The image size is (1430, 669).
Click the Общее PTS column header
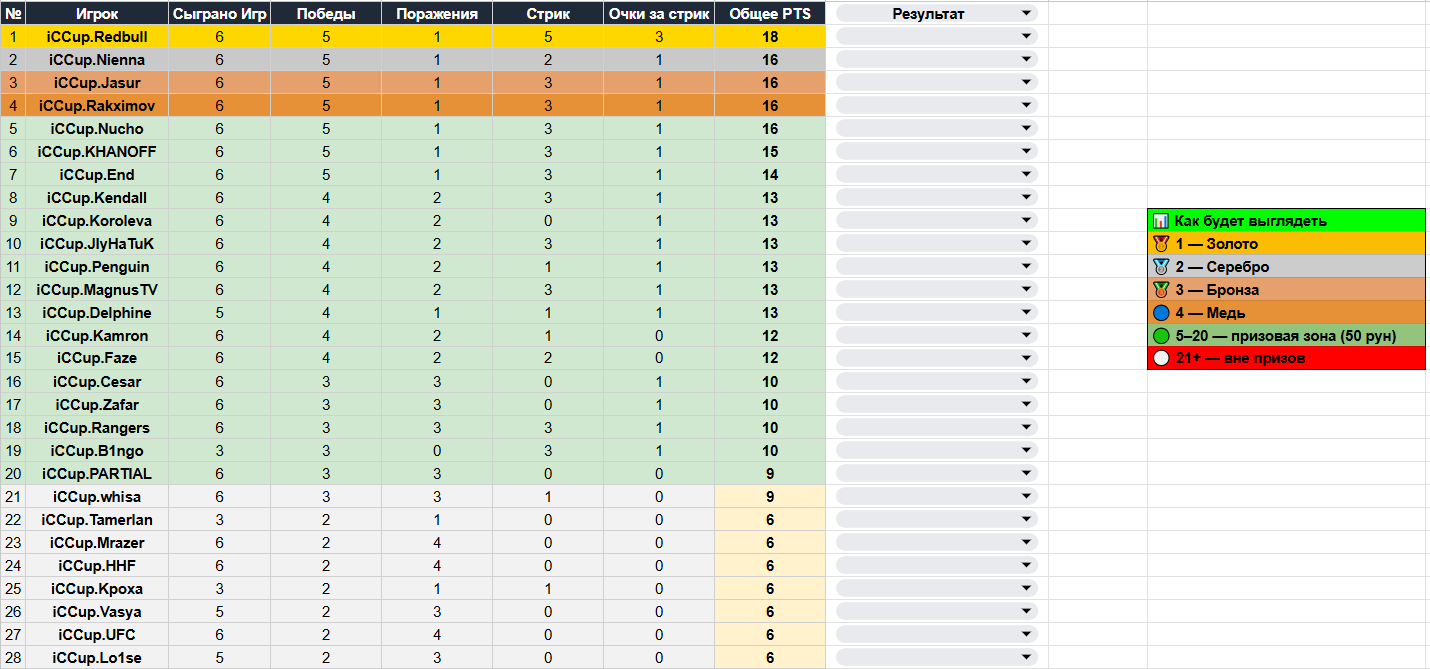(x=770, y=14)
